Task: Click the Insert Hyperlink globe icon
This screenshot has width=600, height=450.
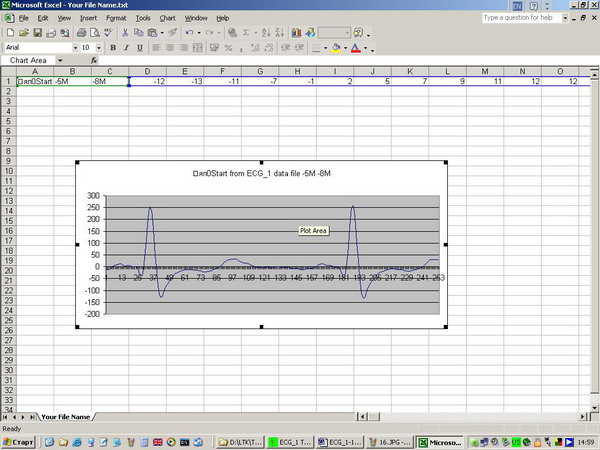Action: [232, 33]
